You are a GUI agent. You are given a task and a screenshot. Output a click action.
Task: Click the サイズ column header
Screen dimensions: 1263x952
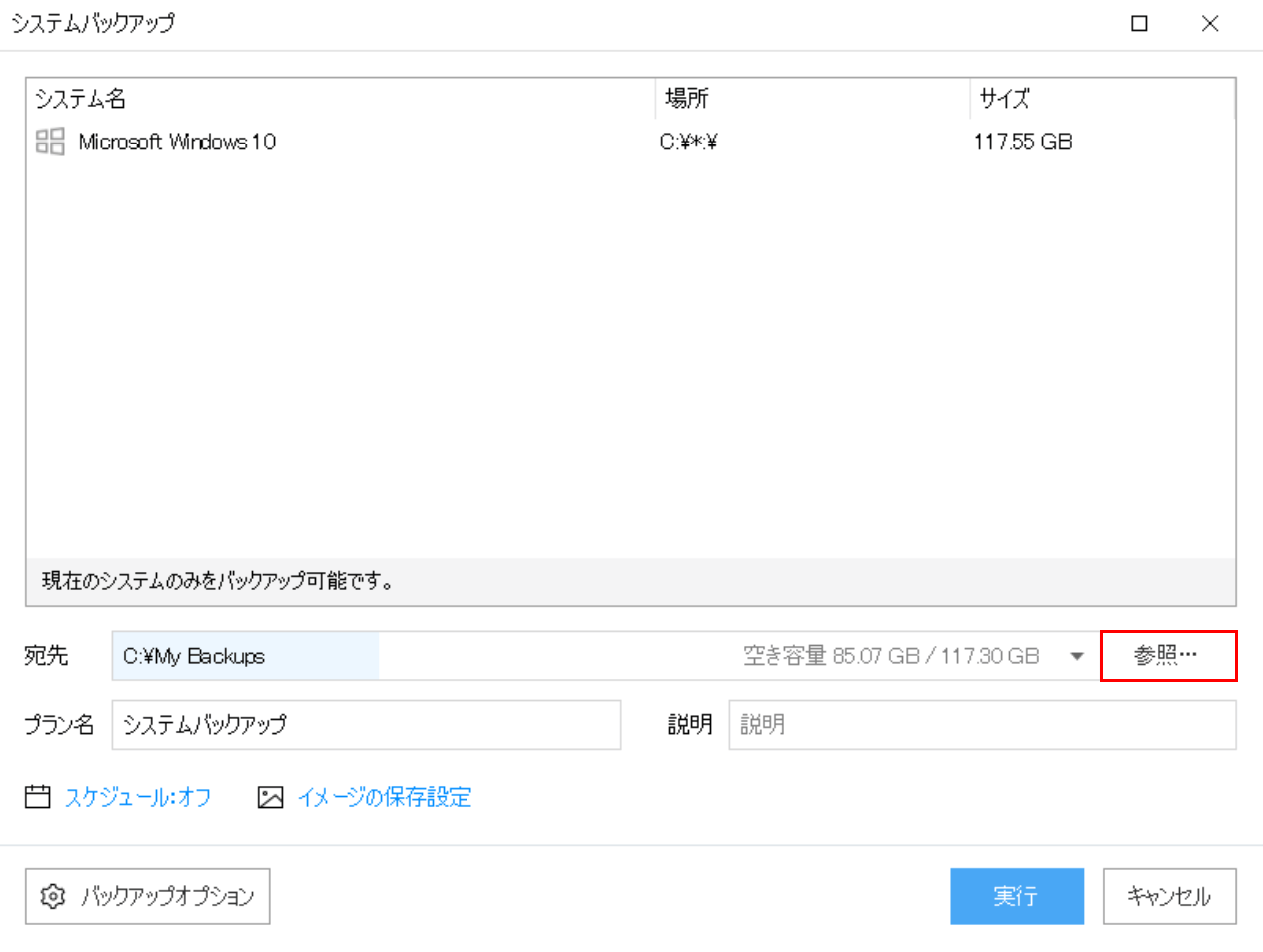pyautogui.click(x=1004, y=99)
